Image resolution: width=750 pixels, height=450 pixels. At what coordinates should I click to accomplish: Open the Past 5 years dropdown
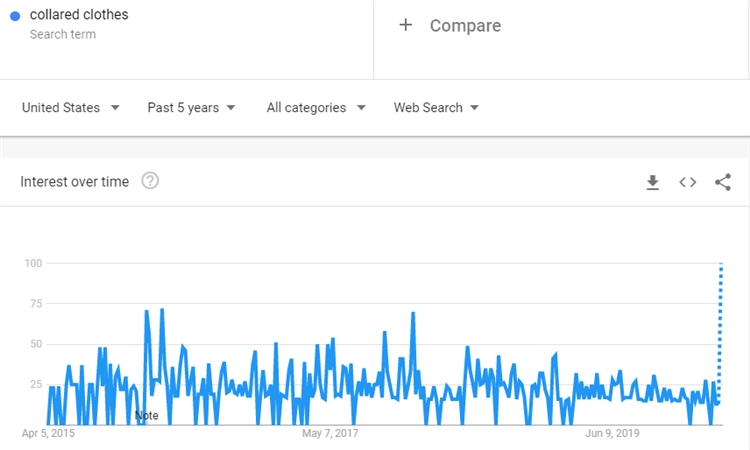[x=191, y=107]
